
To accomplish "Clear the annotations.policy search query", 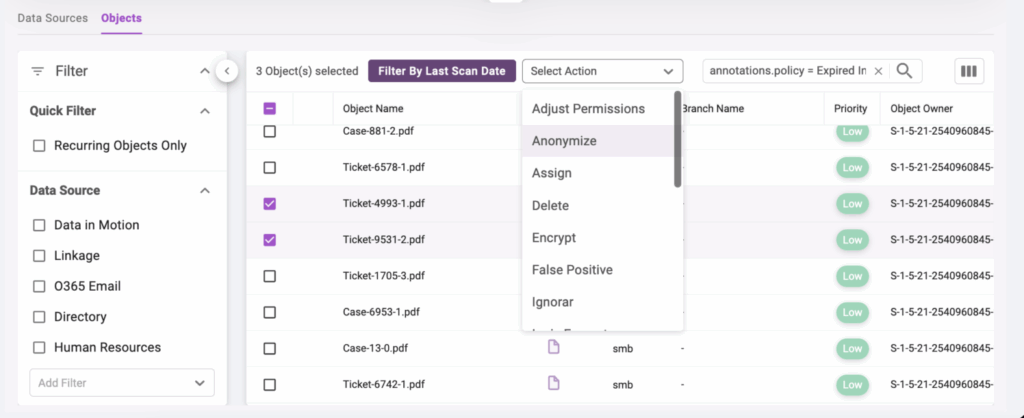I will point(878,71).
